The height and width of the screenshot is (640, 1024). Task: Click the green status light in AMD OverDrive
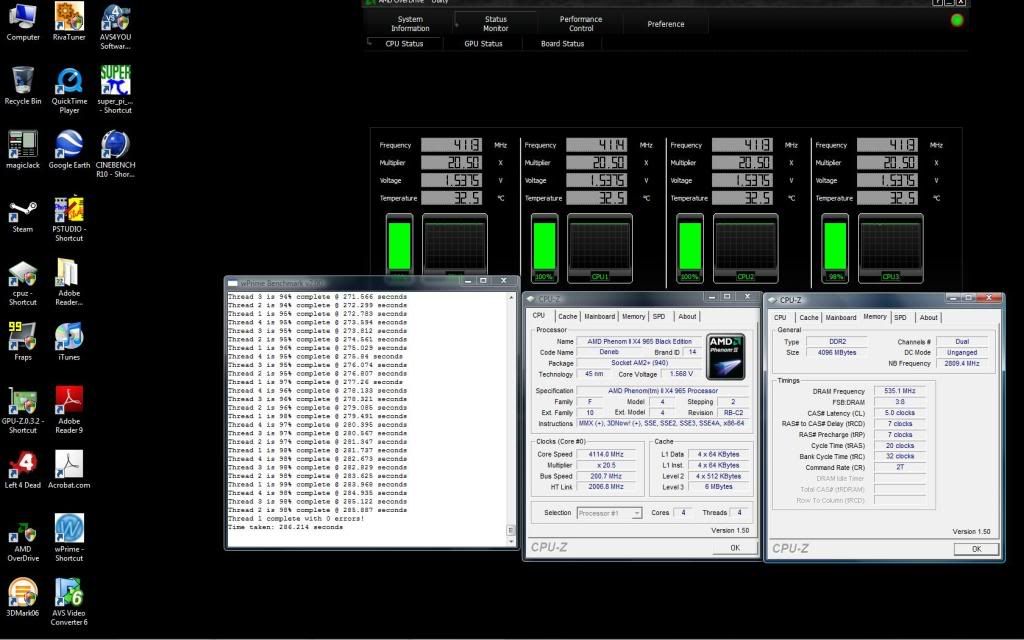(957, 20)
